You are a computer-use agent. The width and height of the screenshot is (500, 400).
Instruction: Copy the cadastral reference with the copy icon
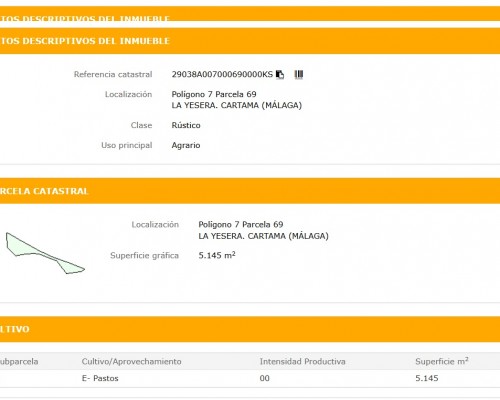click(x=280, y=75)
